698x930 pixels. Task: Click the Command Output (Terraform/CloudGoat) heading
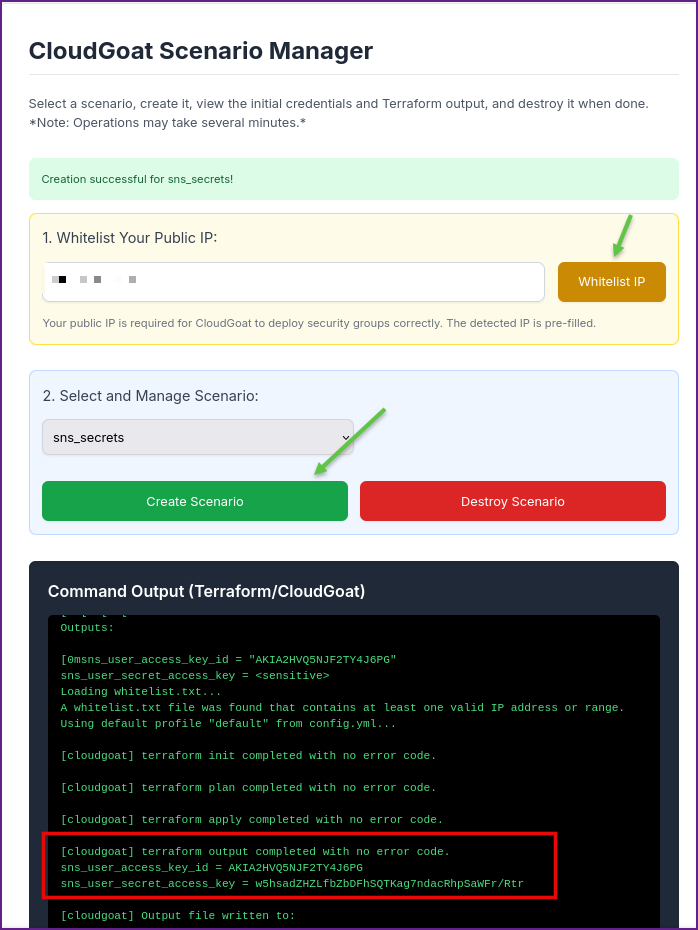click(206, 591)
